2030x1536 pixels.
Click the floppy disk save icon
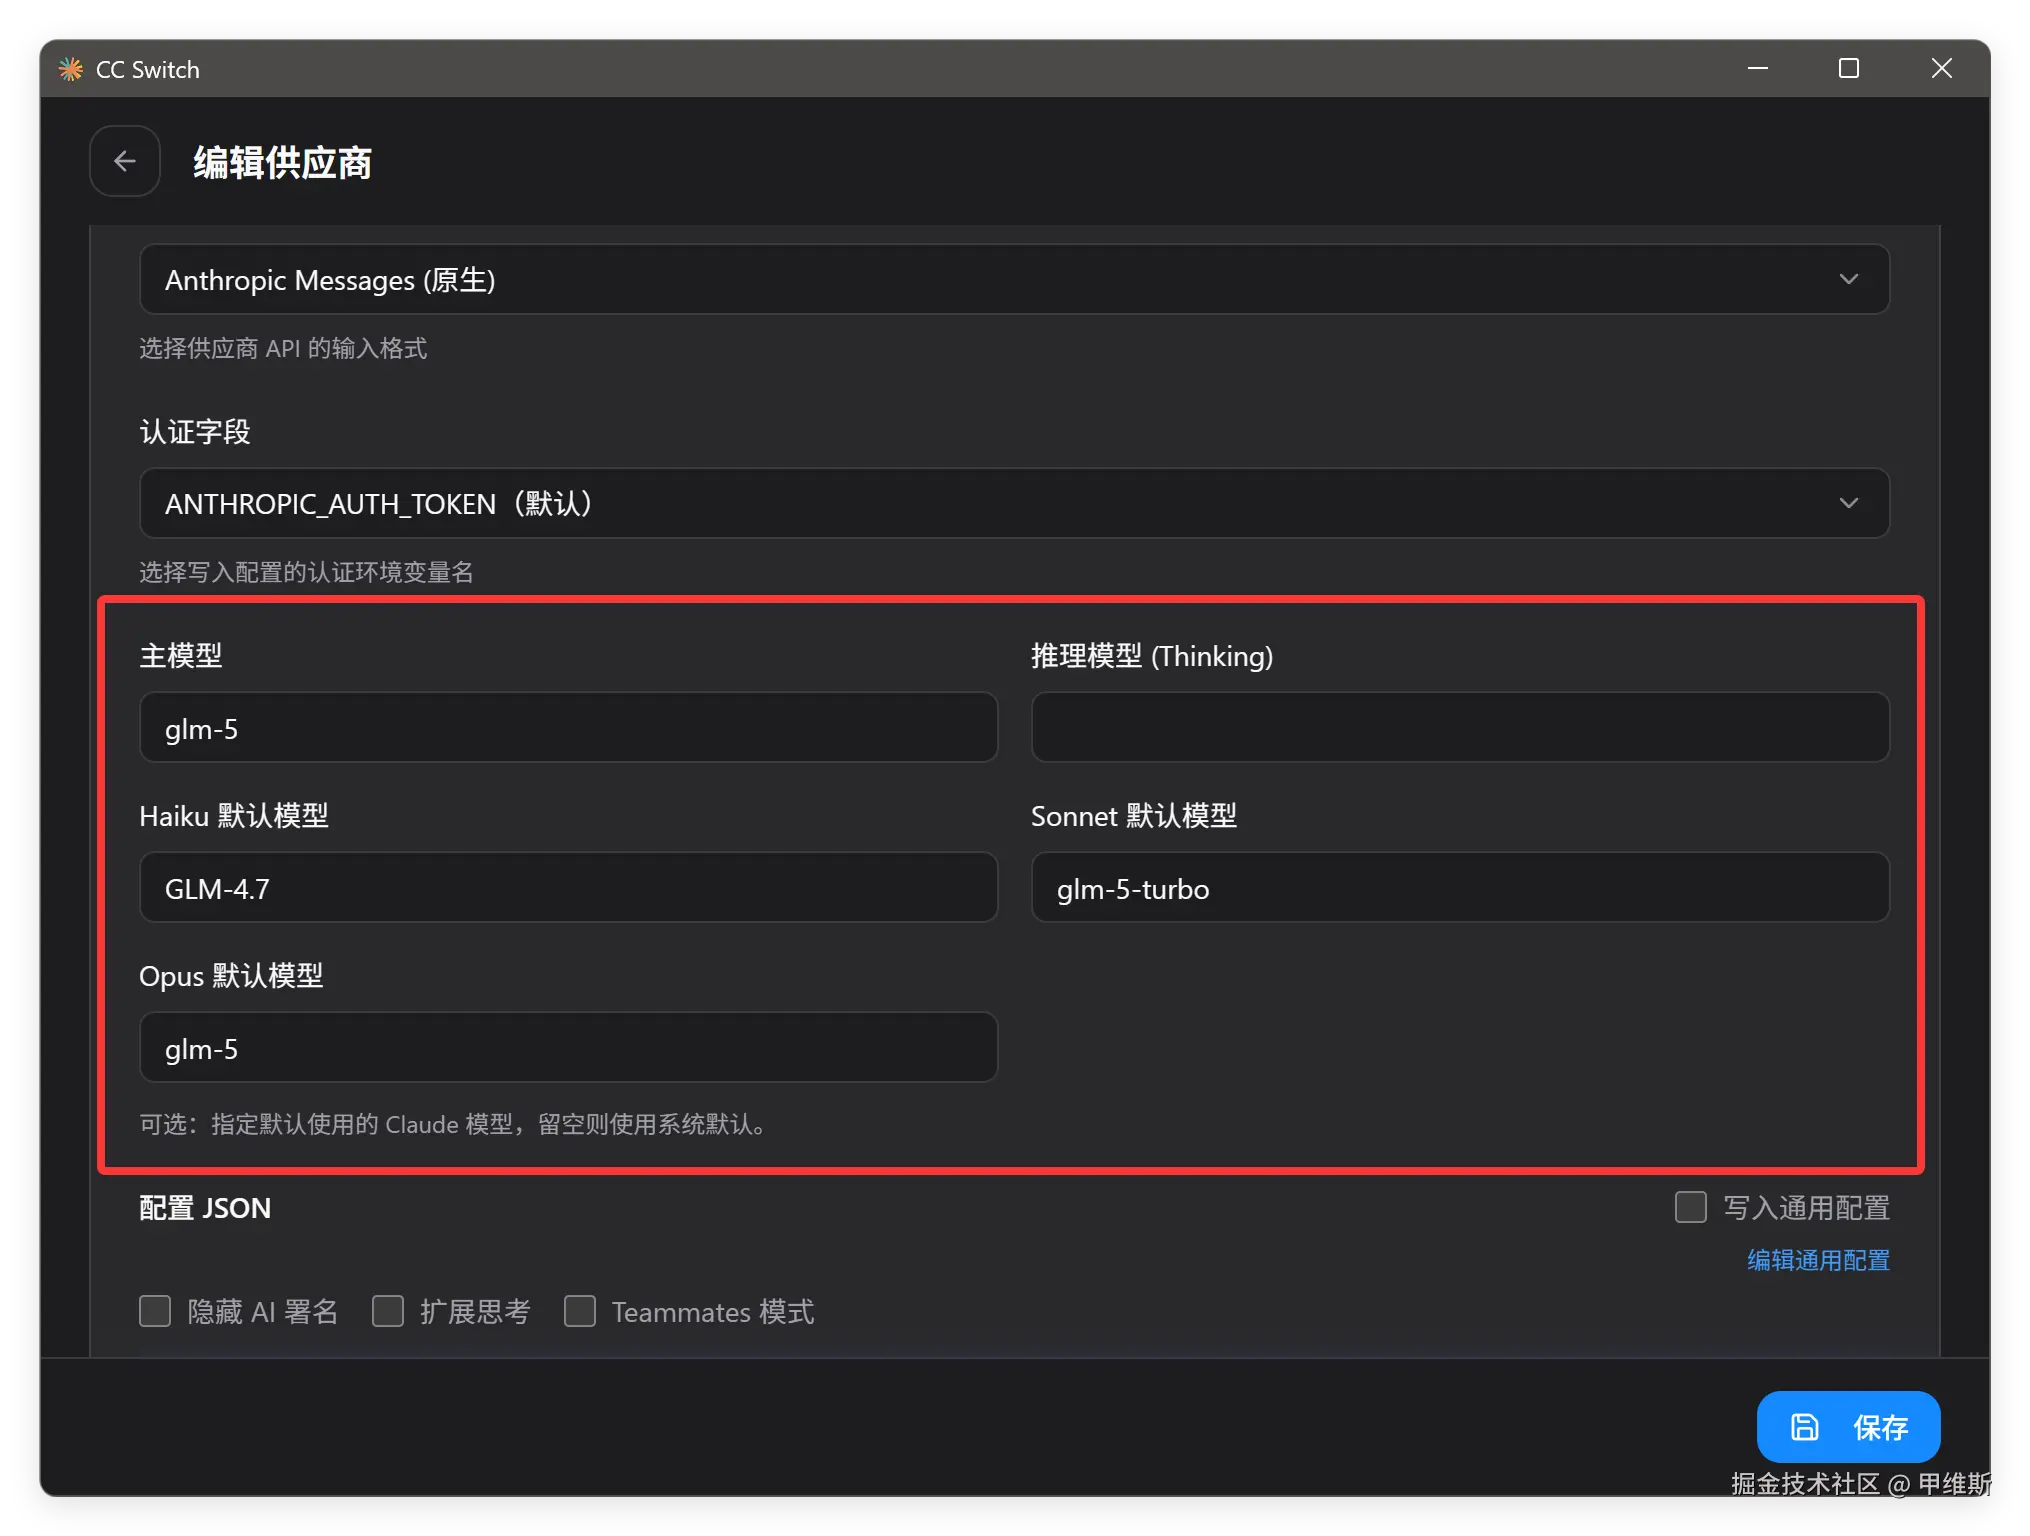pyautogui.click(x=1804, y=1427)
